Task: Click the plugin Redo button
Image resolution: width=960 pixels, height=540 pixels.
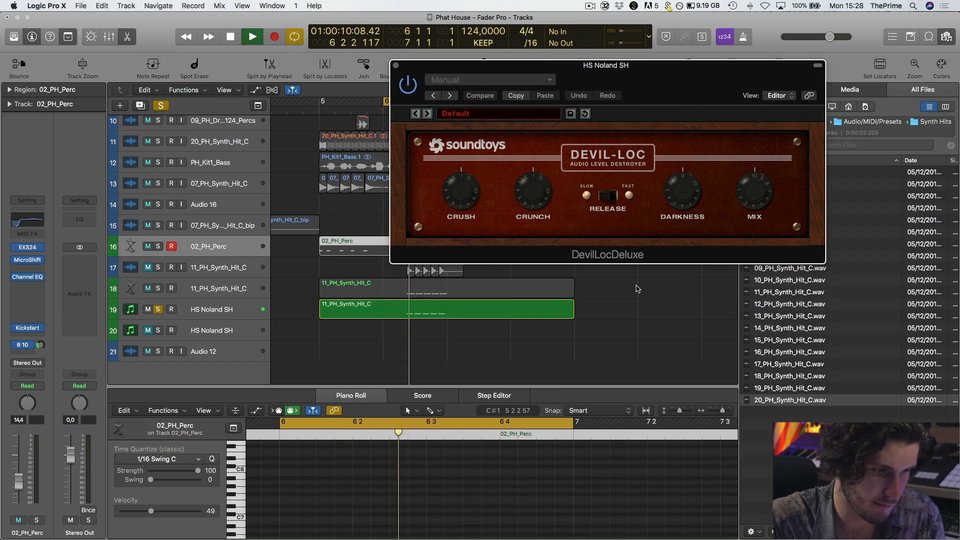Action: pos(607,96)
